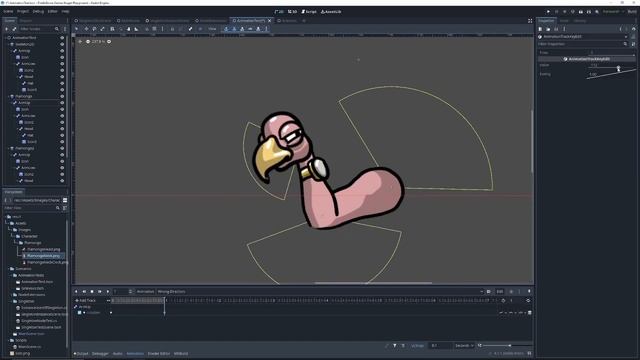640x360 pixels.
Task: Switch to the 3D workspace
Action: click(x=292, y=12)
